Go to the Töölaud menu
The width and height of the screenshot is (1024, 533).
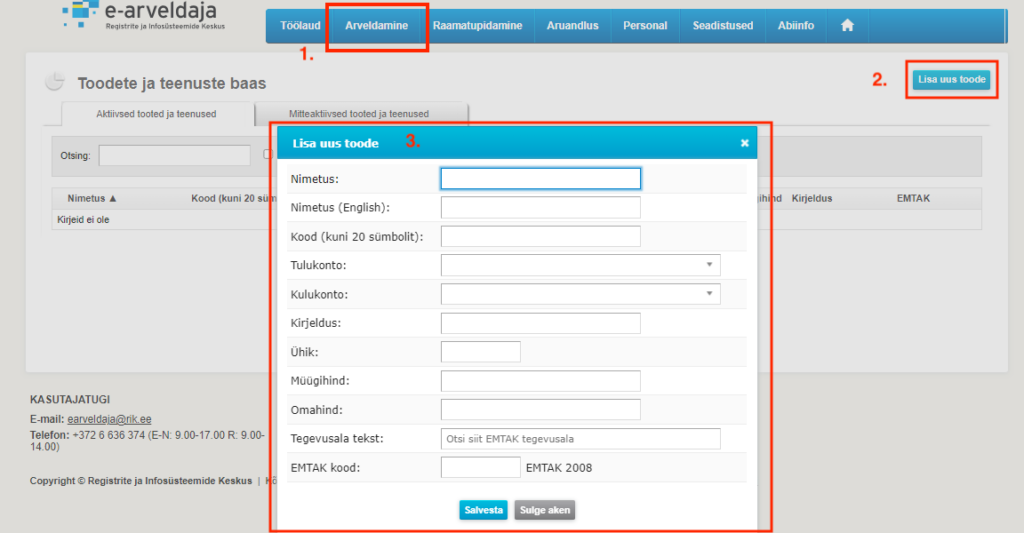click(300, 26)
